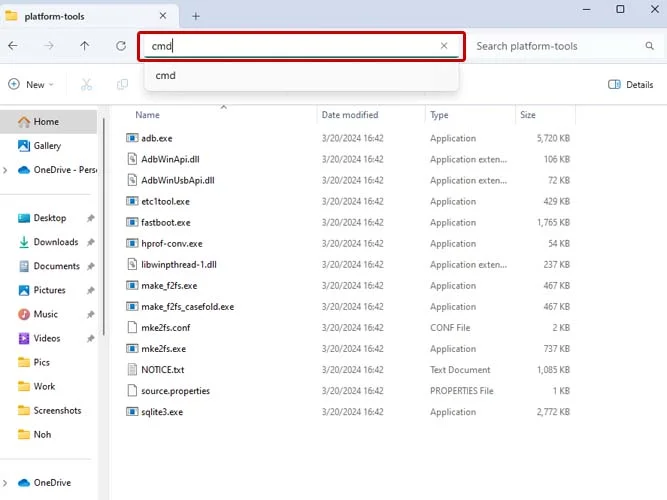The image size is (667, 500).
Task: Select the NOTICE.txt document icon
Action: [132, 369]
